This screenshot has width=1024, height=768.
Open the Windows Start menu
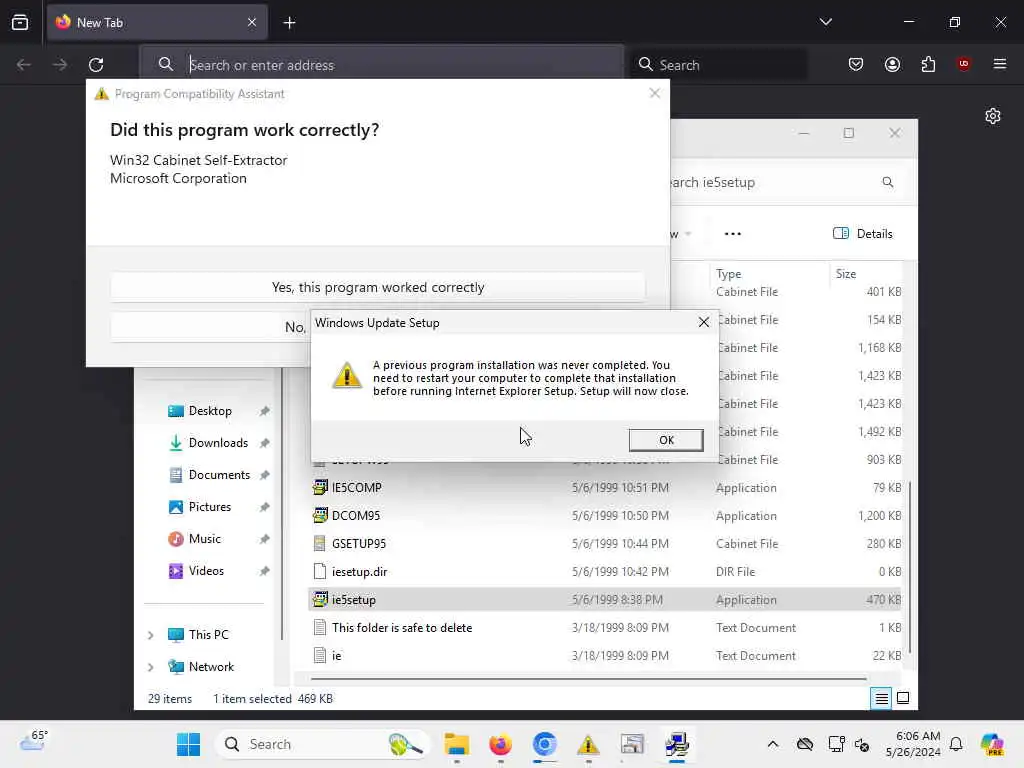click(188, 744)
